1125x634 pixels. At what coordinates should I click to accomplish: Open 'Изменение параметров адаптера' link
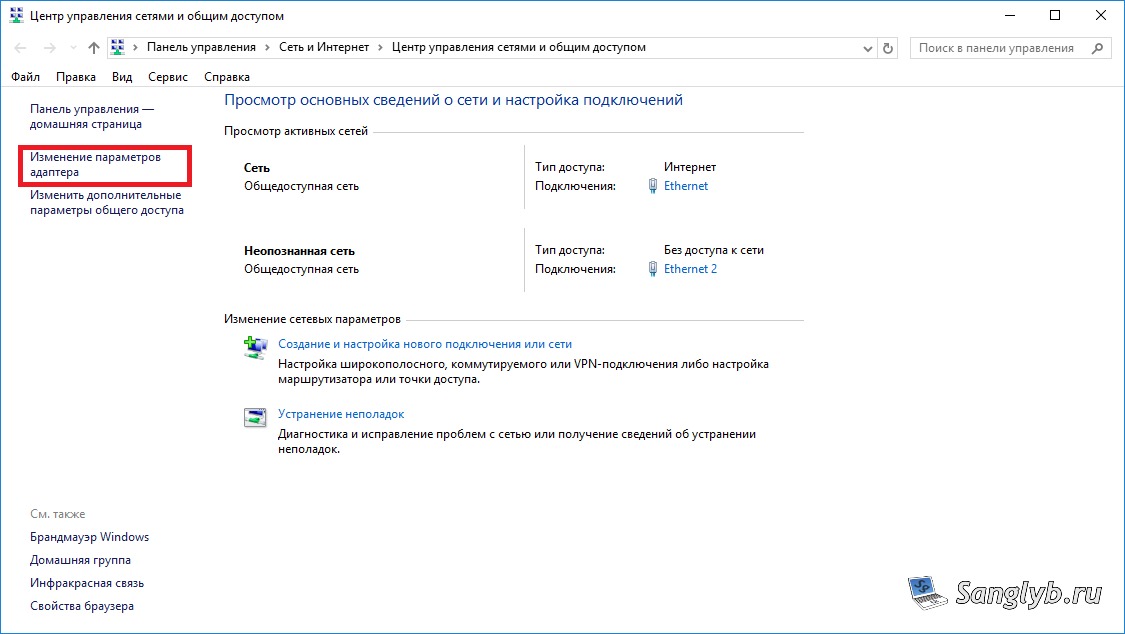(x=95, y=164)
